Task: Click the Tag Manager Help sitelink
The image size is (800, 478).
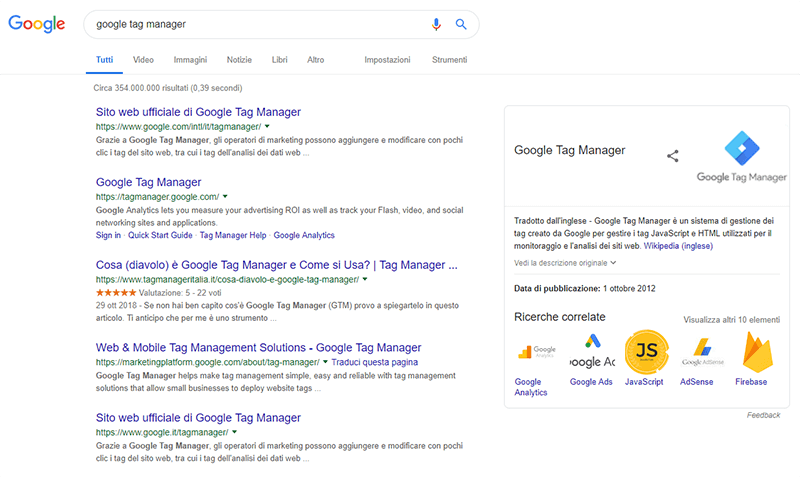Action: (x=233, y=235)
